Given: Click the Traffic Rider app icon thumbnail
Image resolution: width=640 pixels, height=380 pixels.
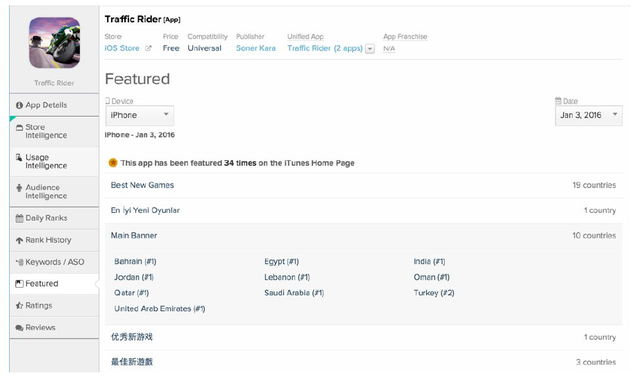Looking at the screenshot, I should [54, 42].
